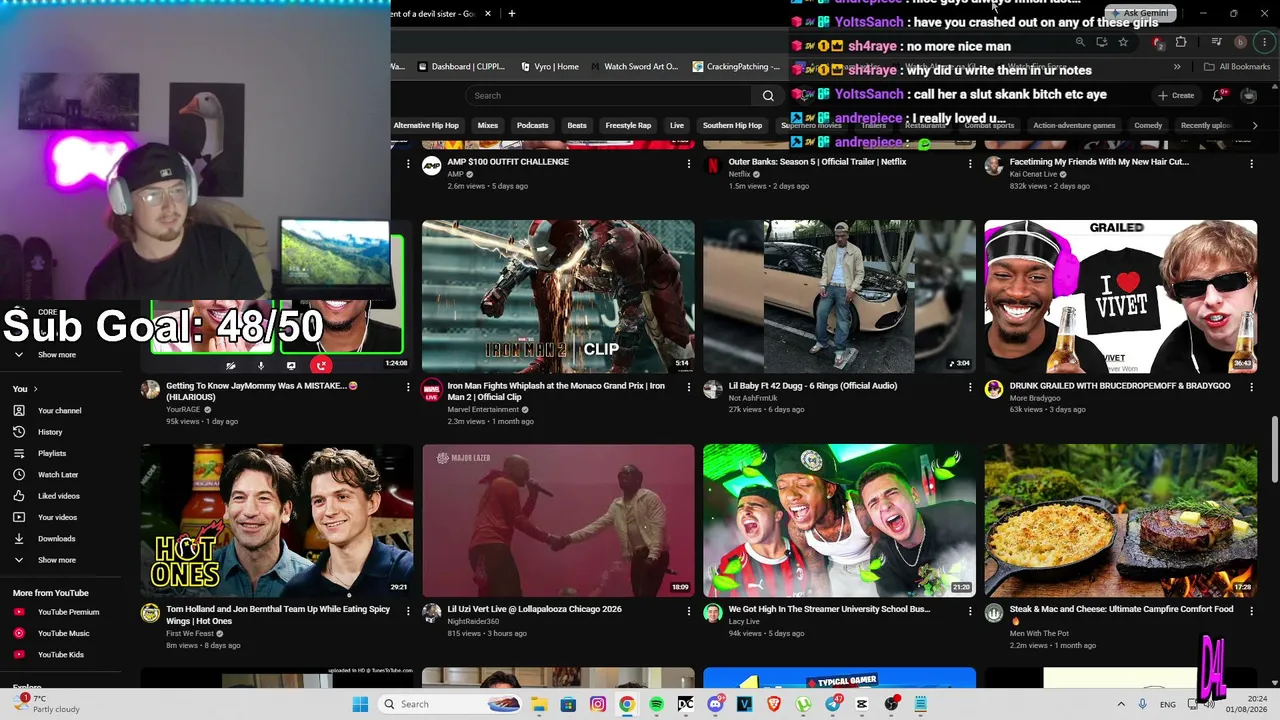Click the YouTube search field

[611, 96]
